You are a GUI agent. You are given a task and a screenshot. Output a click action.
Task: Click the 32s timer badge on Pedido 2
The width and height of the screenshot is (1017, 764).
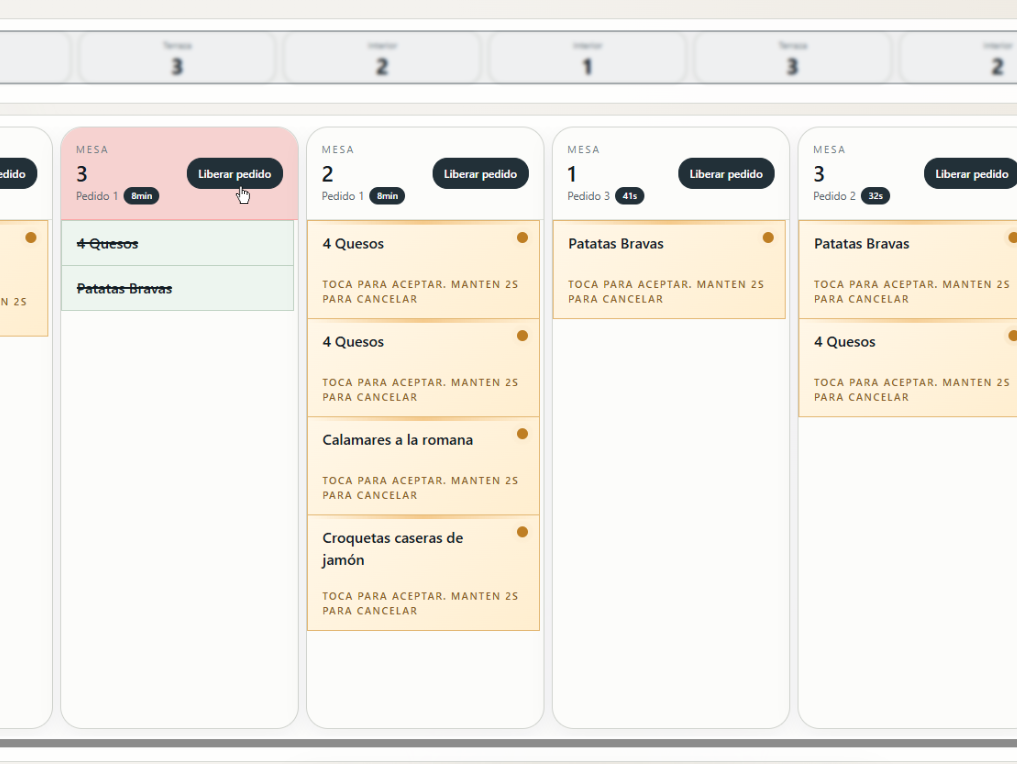875,196
